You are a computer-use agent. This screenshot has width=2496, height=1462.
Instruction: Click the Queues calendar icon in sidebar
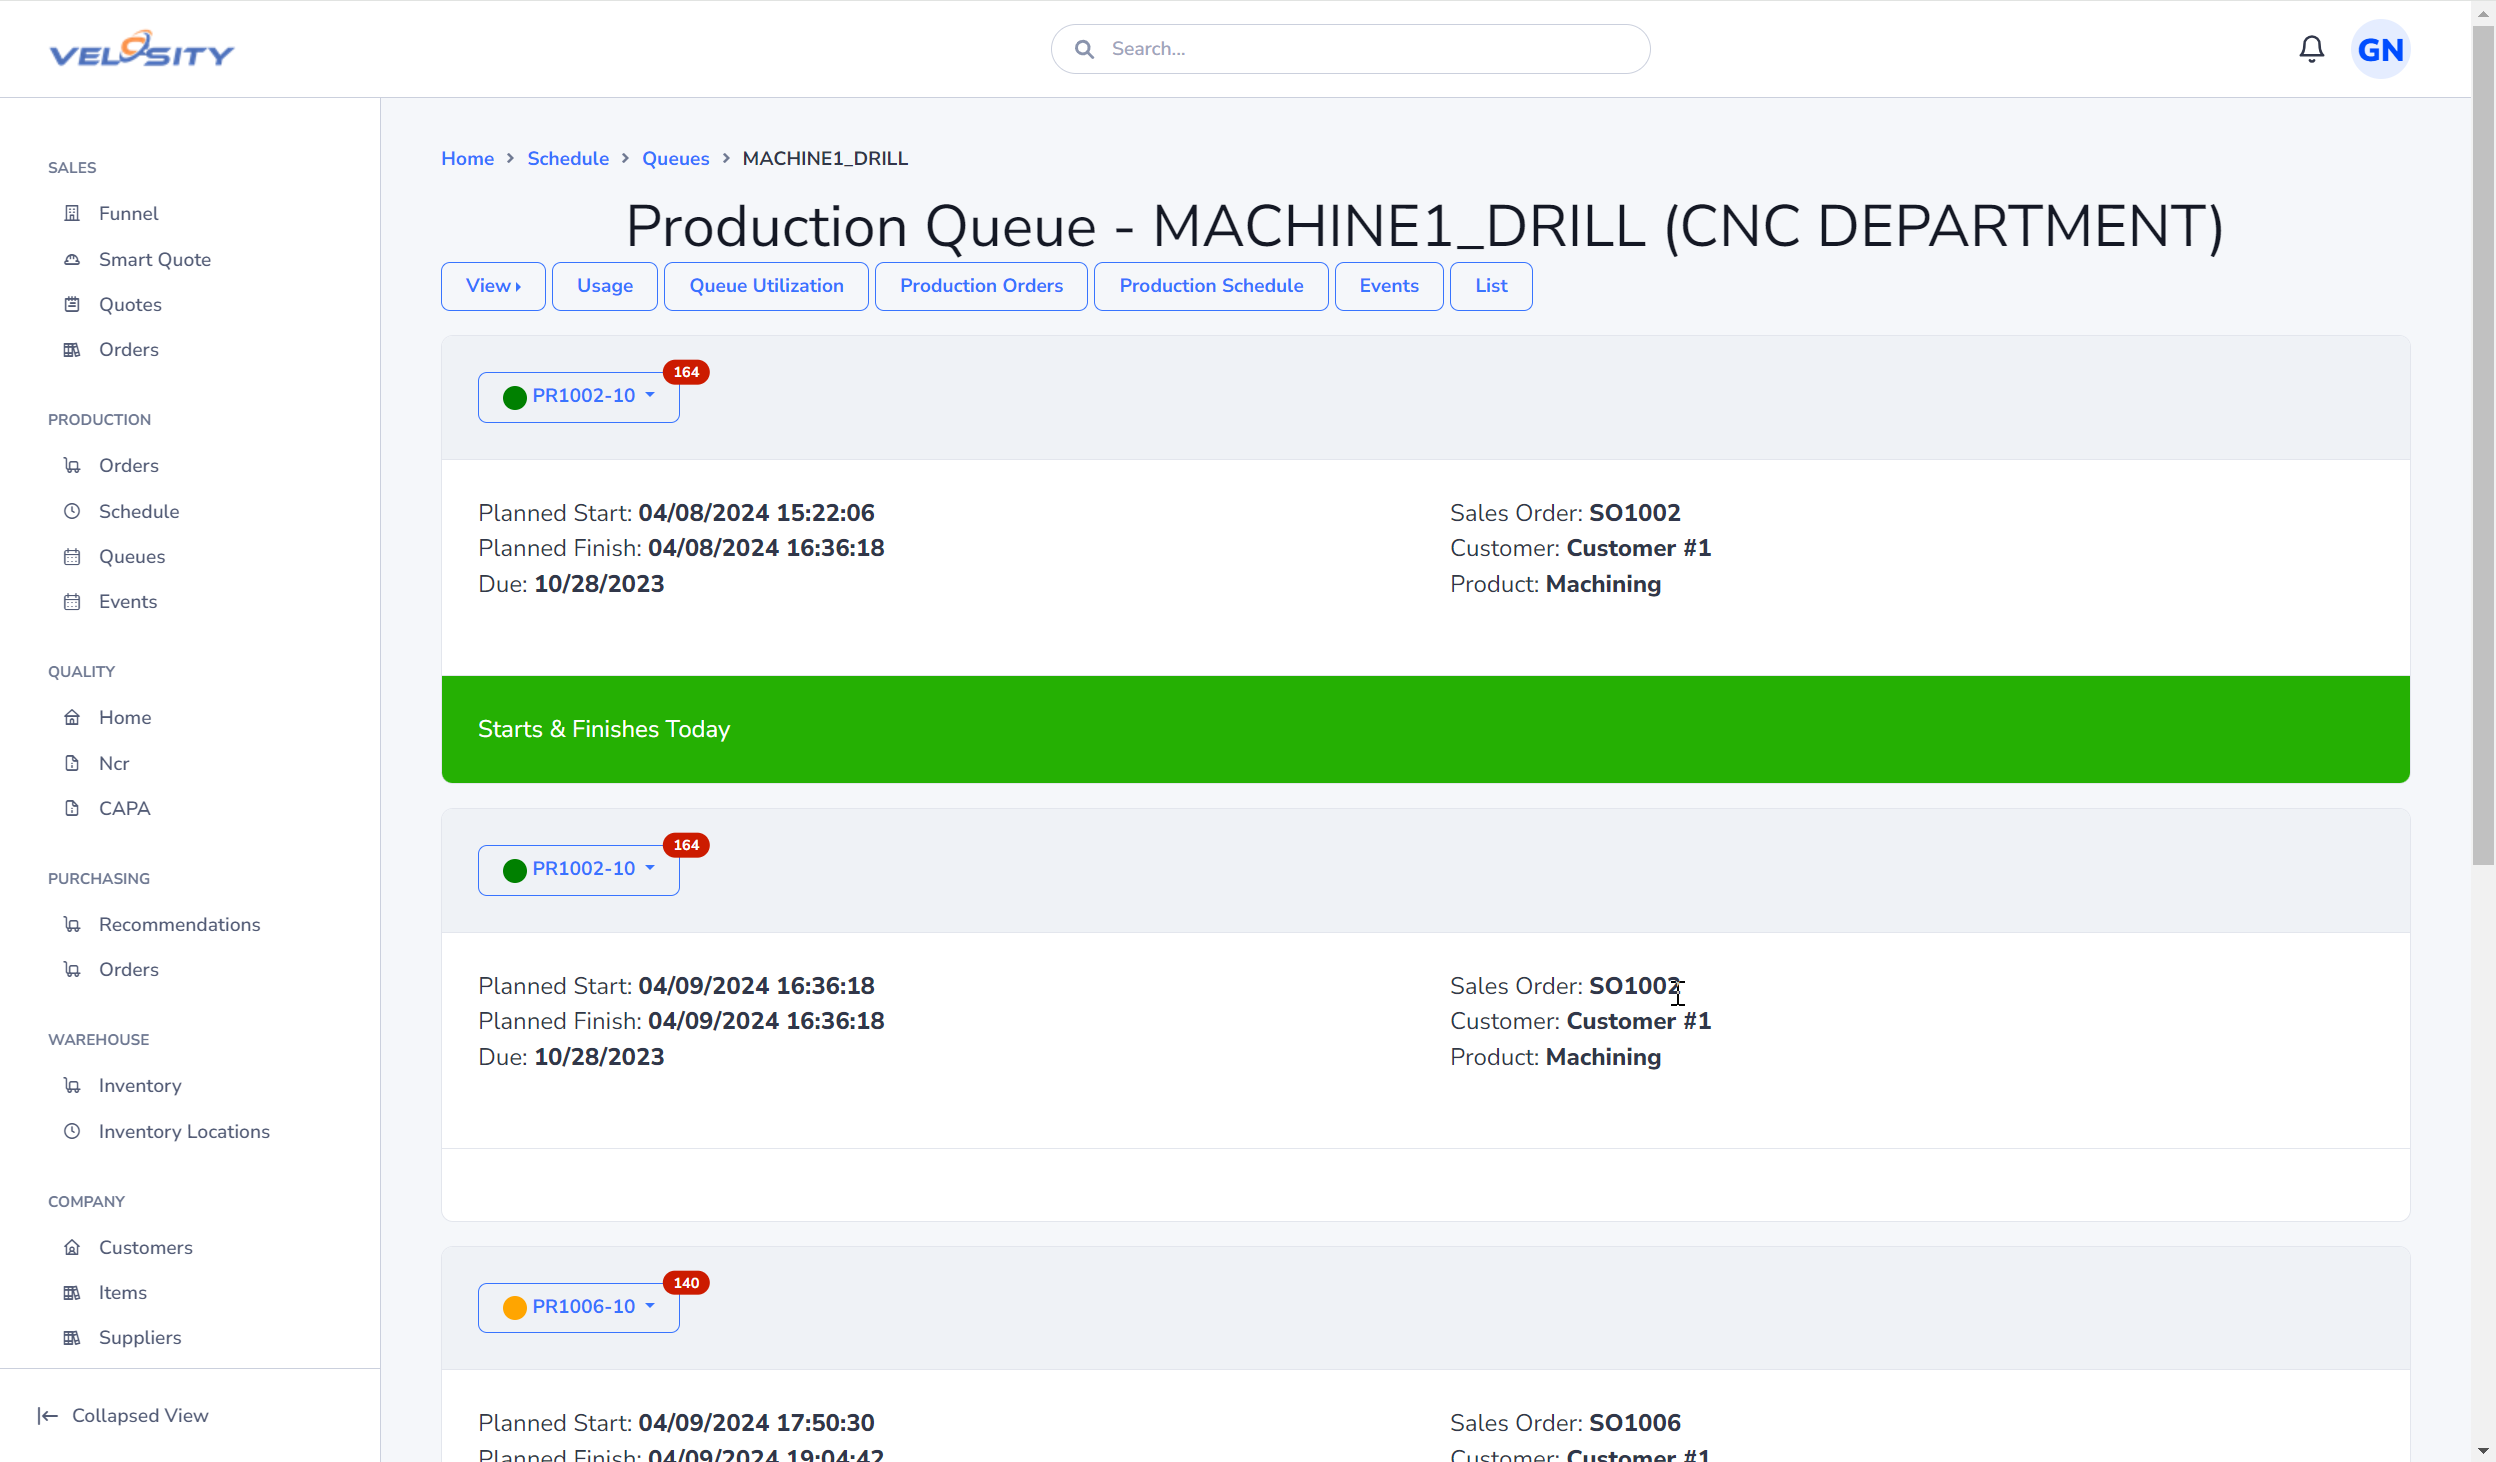pos(72,556)
